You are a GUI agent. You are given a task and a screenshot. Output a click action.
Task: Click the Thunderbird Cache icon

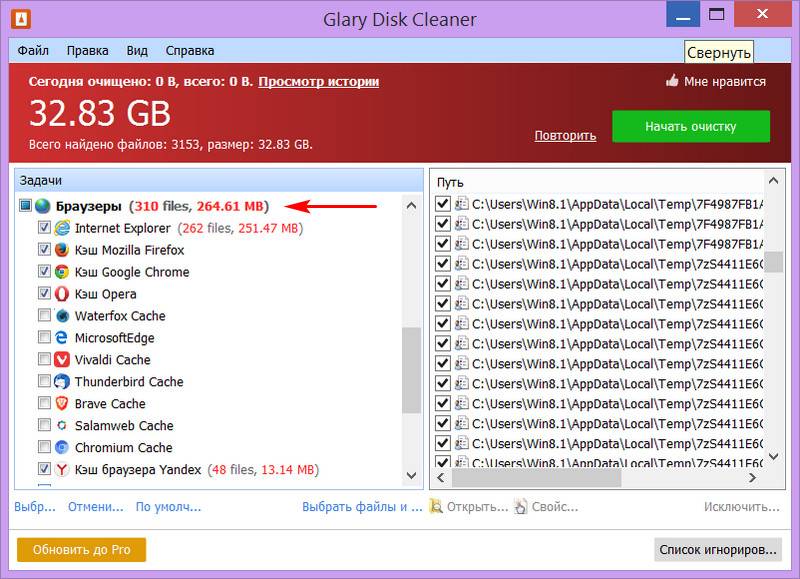(x=62, y=382)
